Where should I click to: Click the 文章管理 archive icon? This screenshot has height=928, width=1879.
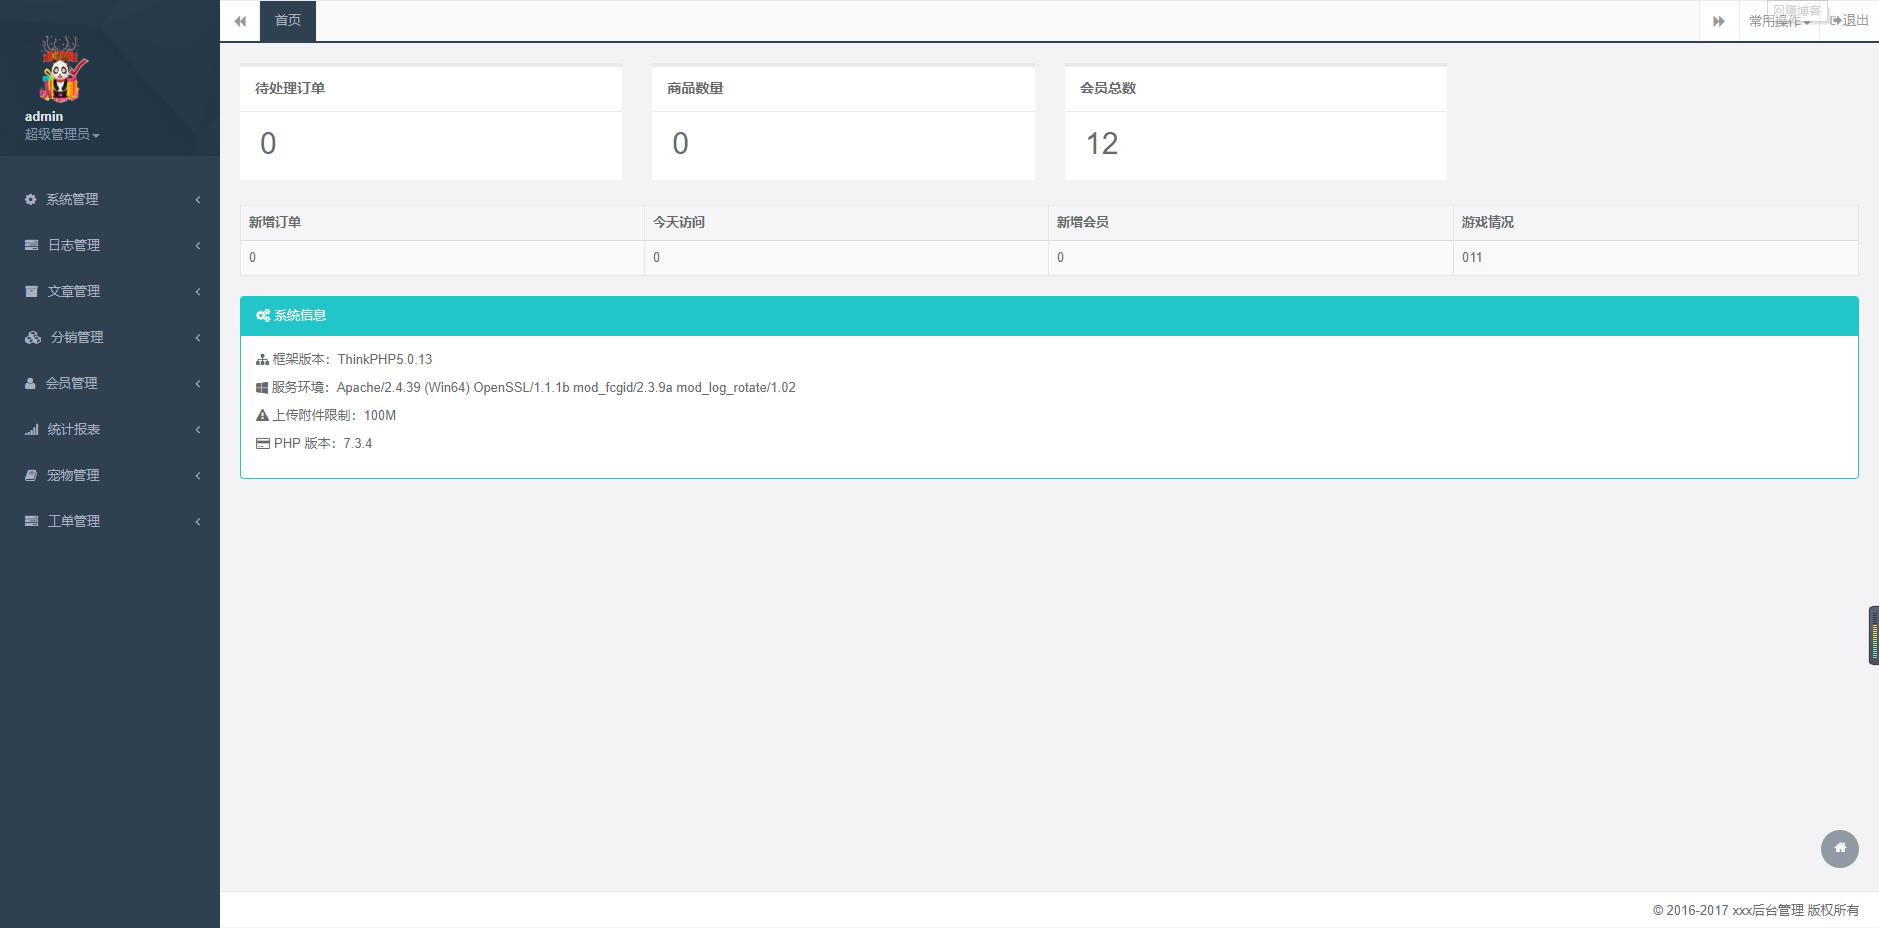pos(31,291)
